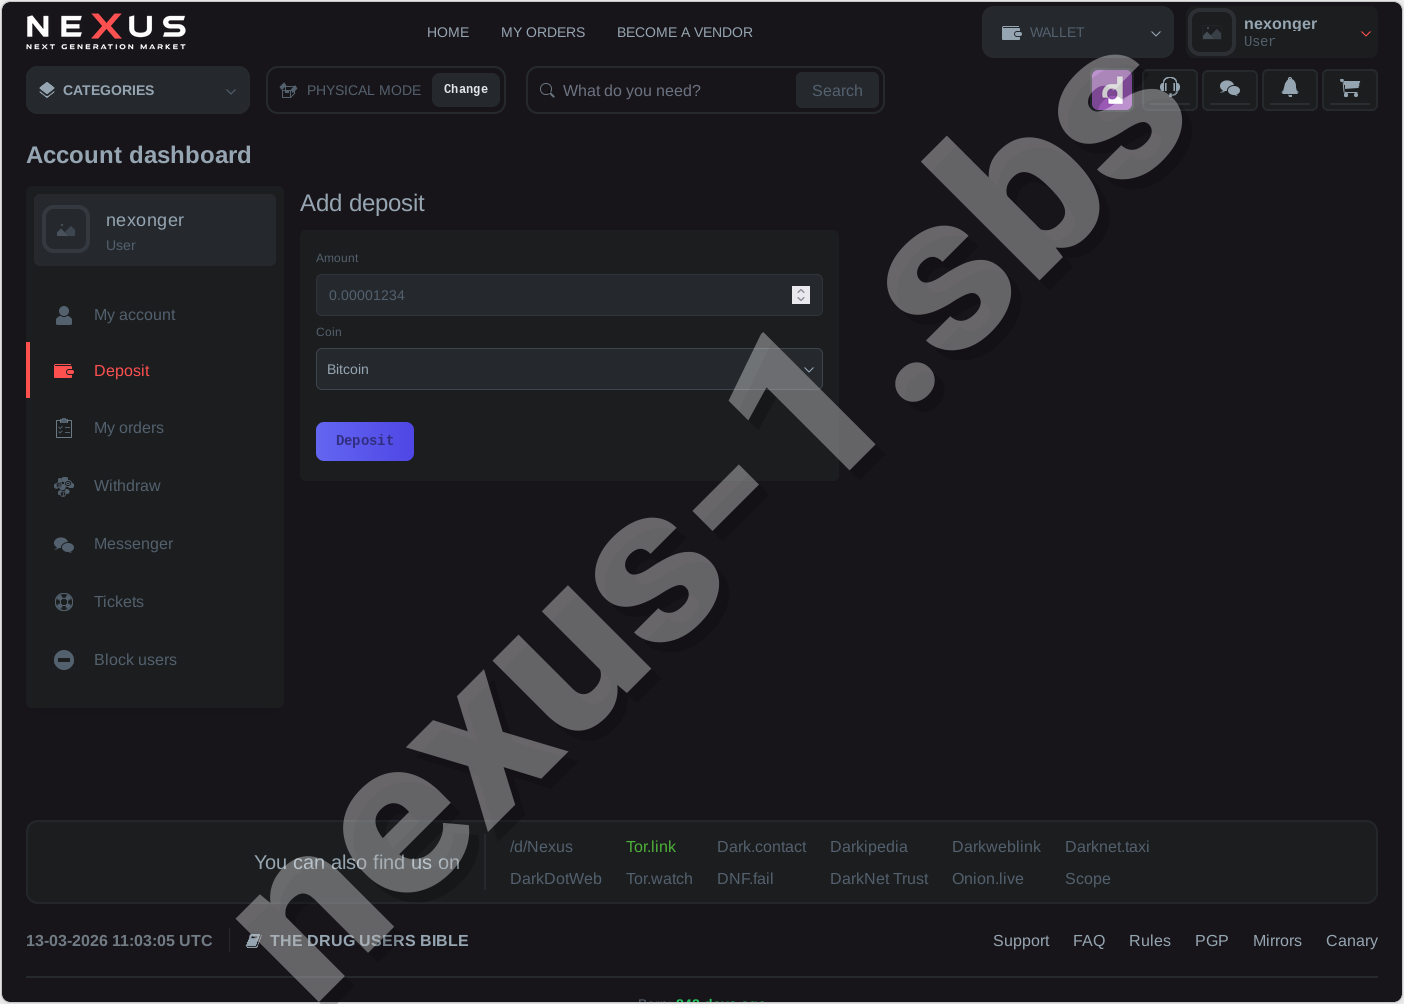Open the Canary footer link

(x=1352, y=941)
